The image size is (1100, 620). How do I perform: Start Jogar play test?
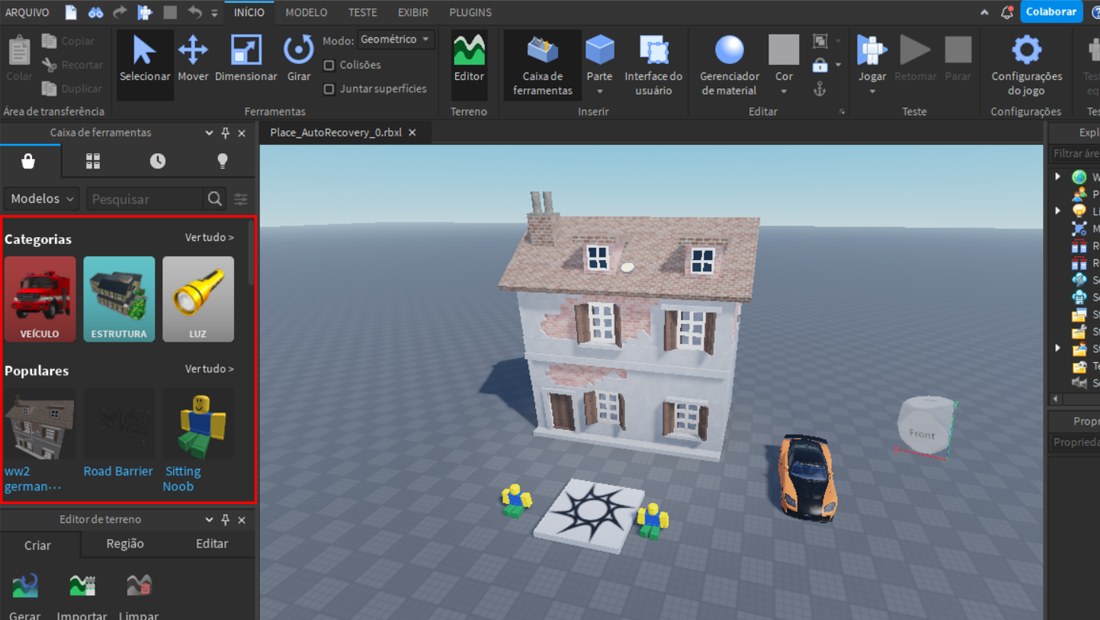(x=872, y=59)
